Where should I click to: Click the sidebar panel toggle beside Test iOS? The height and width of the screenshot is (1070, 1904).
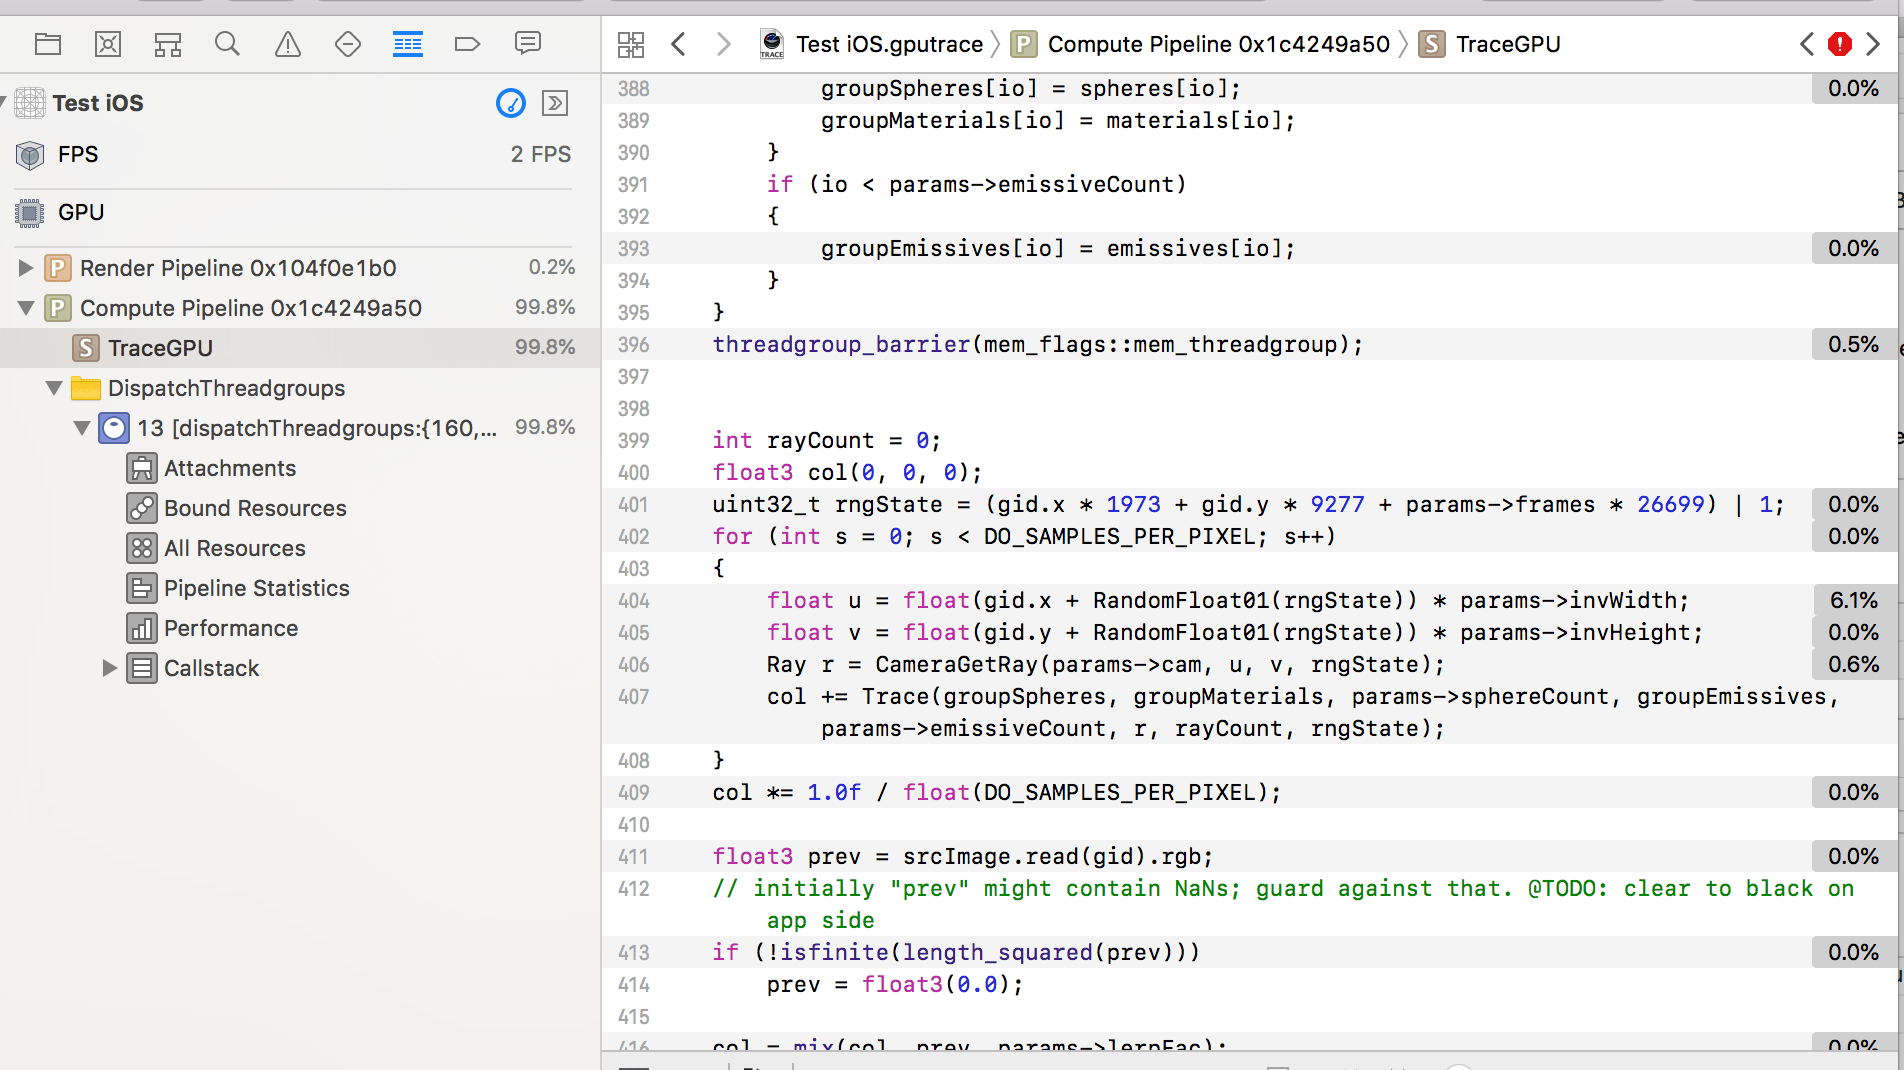coord(555,103)
